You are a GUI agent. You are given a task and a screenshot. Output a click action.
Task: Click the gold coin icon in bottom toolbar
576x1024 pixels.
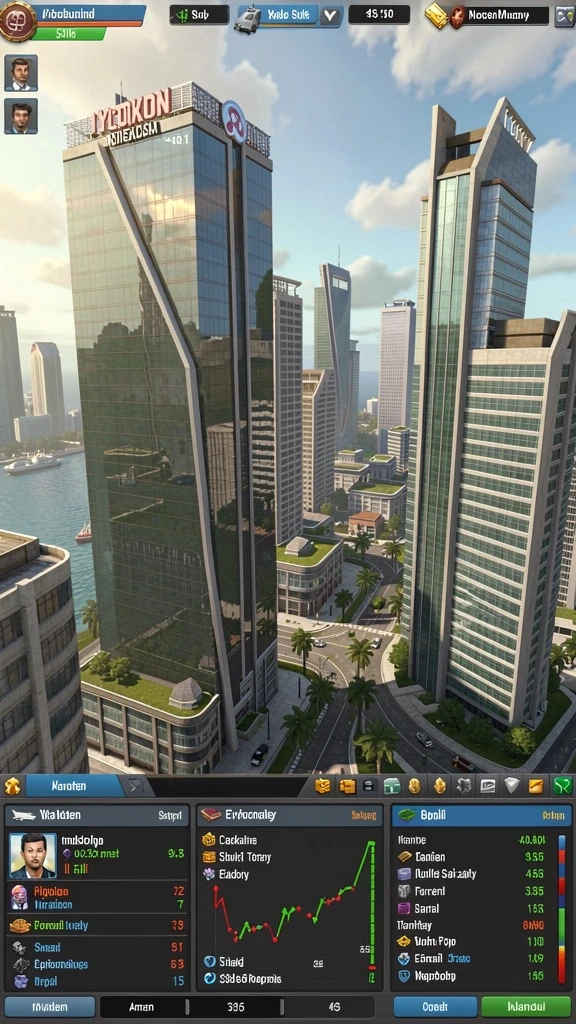[413, 786]
